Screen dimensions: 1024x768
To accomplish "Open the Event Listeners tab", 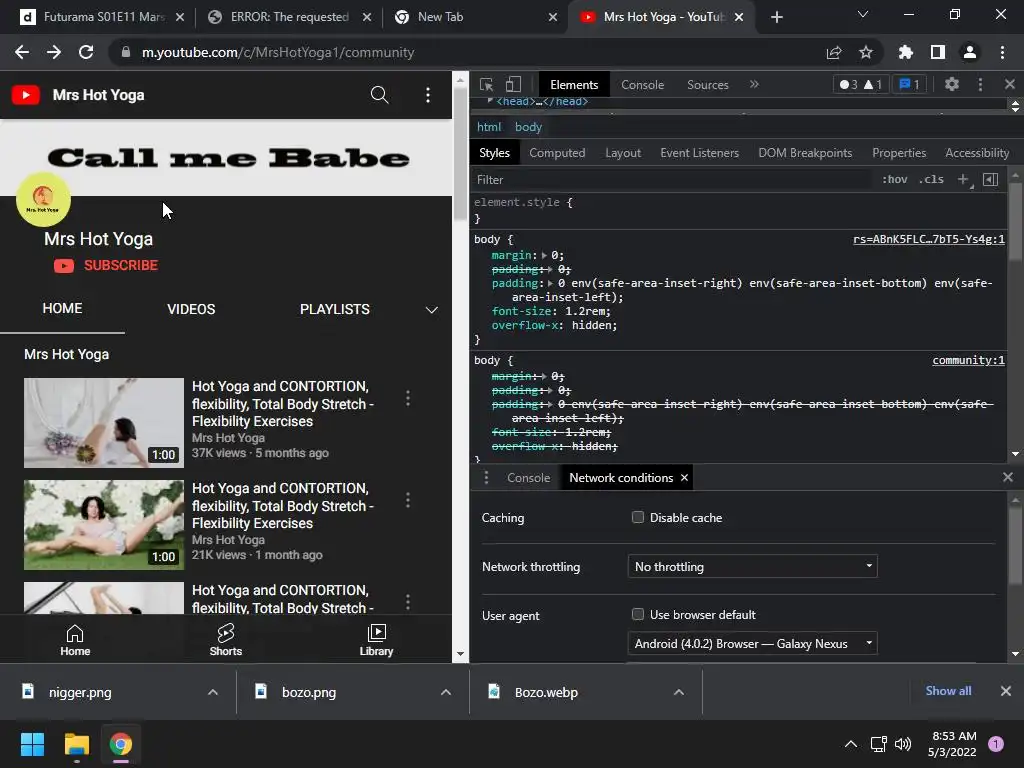I will (x=699, y=153).
